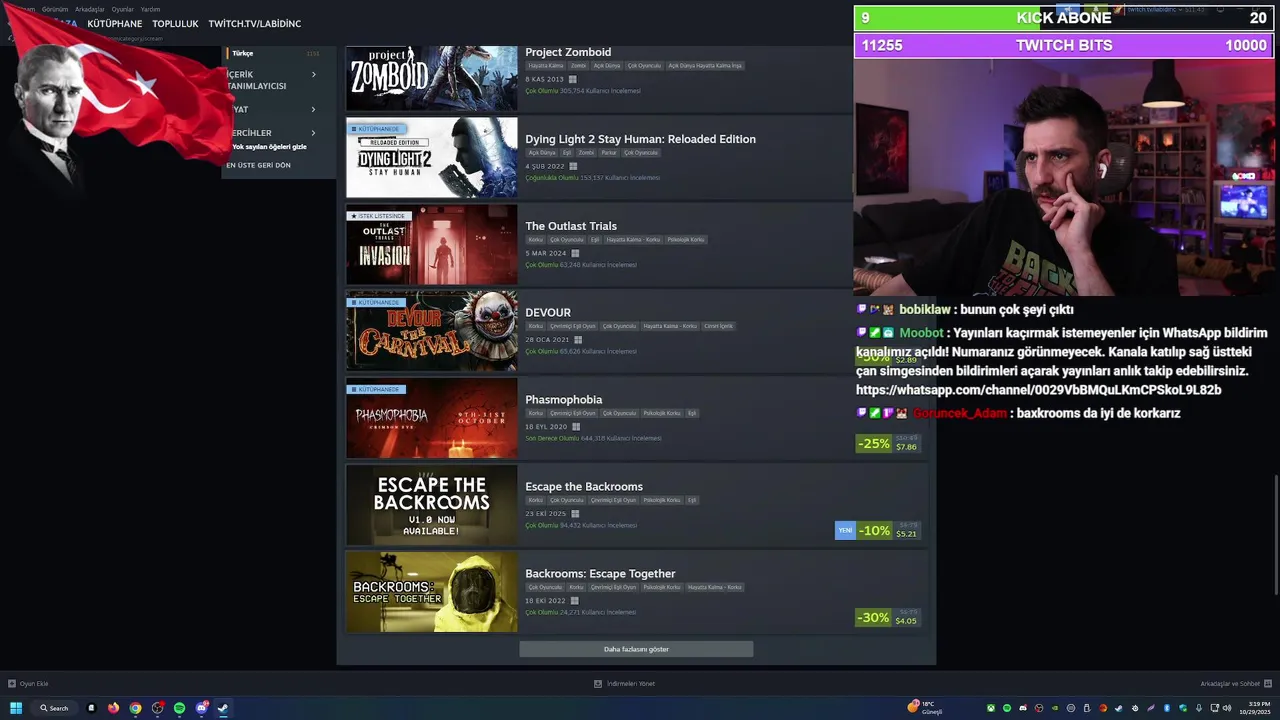This screenshot has width=1280, height=720.
Task: Click the -25% discount price for Phasmophobia
Action: point(888,443)
